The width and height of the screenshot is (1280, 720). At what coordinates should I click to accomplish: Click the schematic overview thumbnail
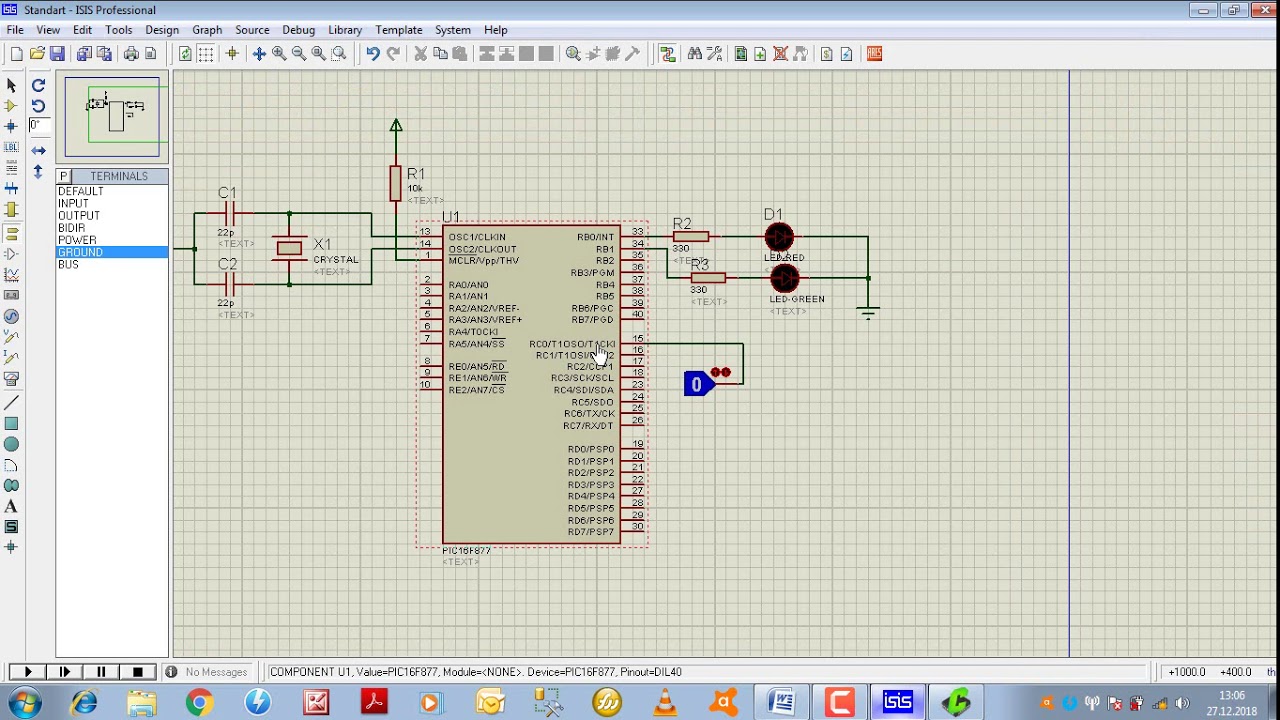(112, 117)
